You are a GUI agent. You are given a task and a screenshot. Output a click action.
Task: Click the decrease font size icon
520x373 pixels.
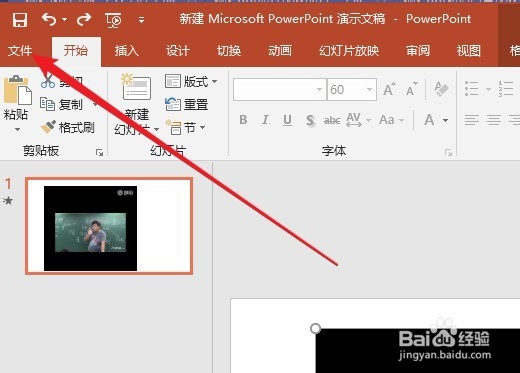point(412,89)
